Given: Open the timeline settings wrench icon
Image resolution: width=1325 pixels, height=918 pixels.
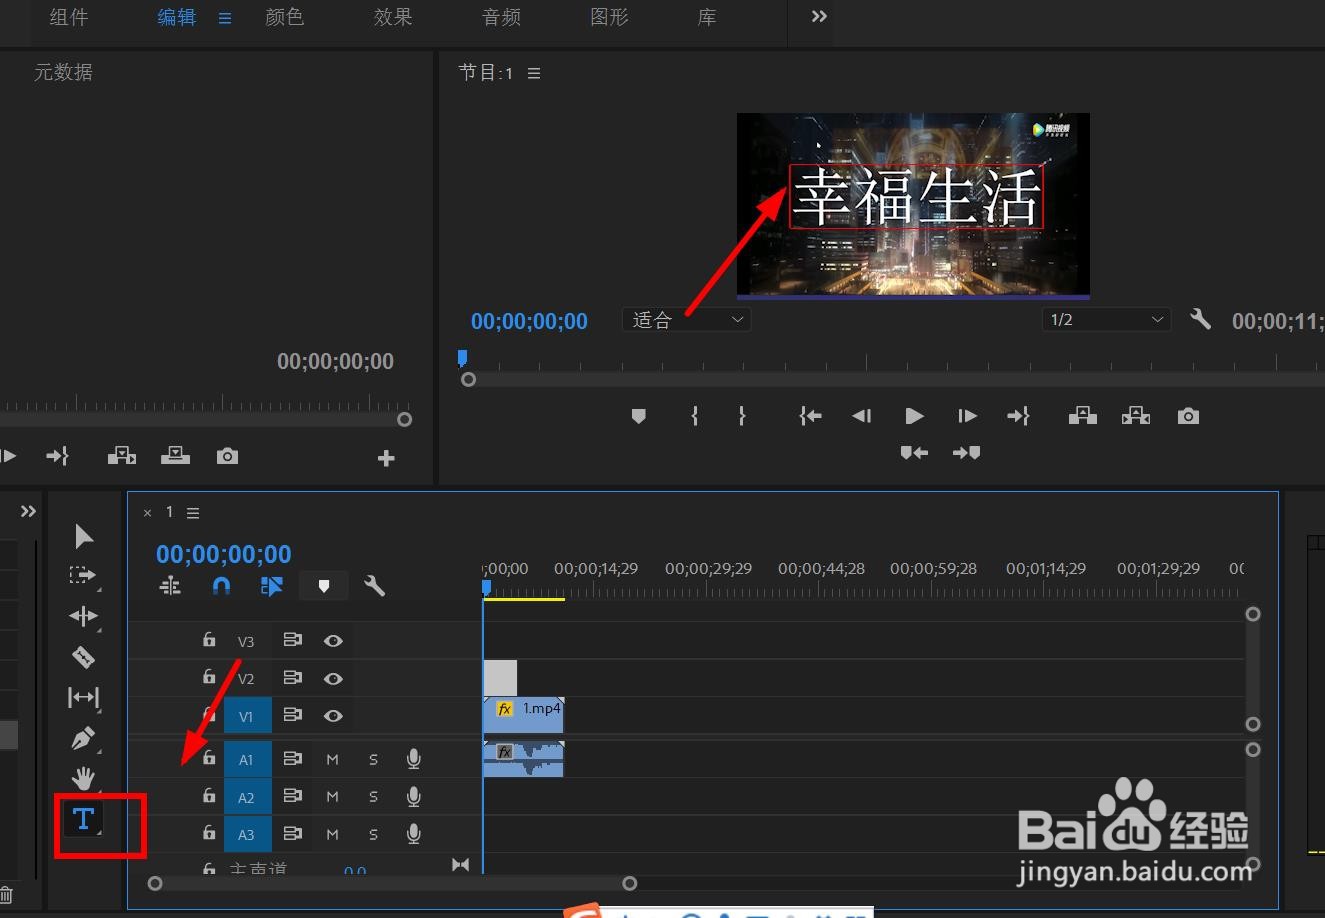Looking at the screenshot, I should [x=374, y=585].
